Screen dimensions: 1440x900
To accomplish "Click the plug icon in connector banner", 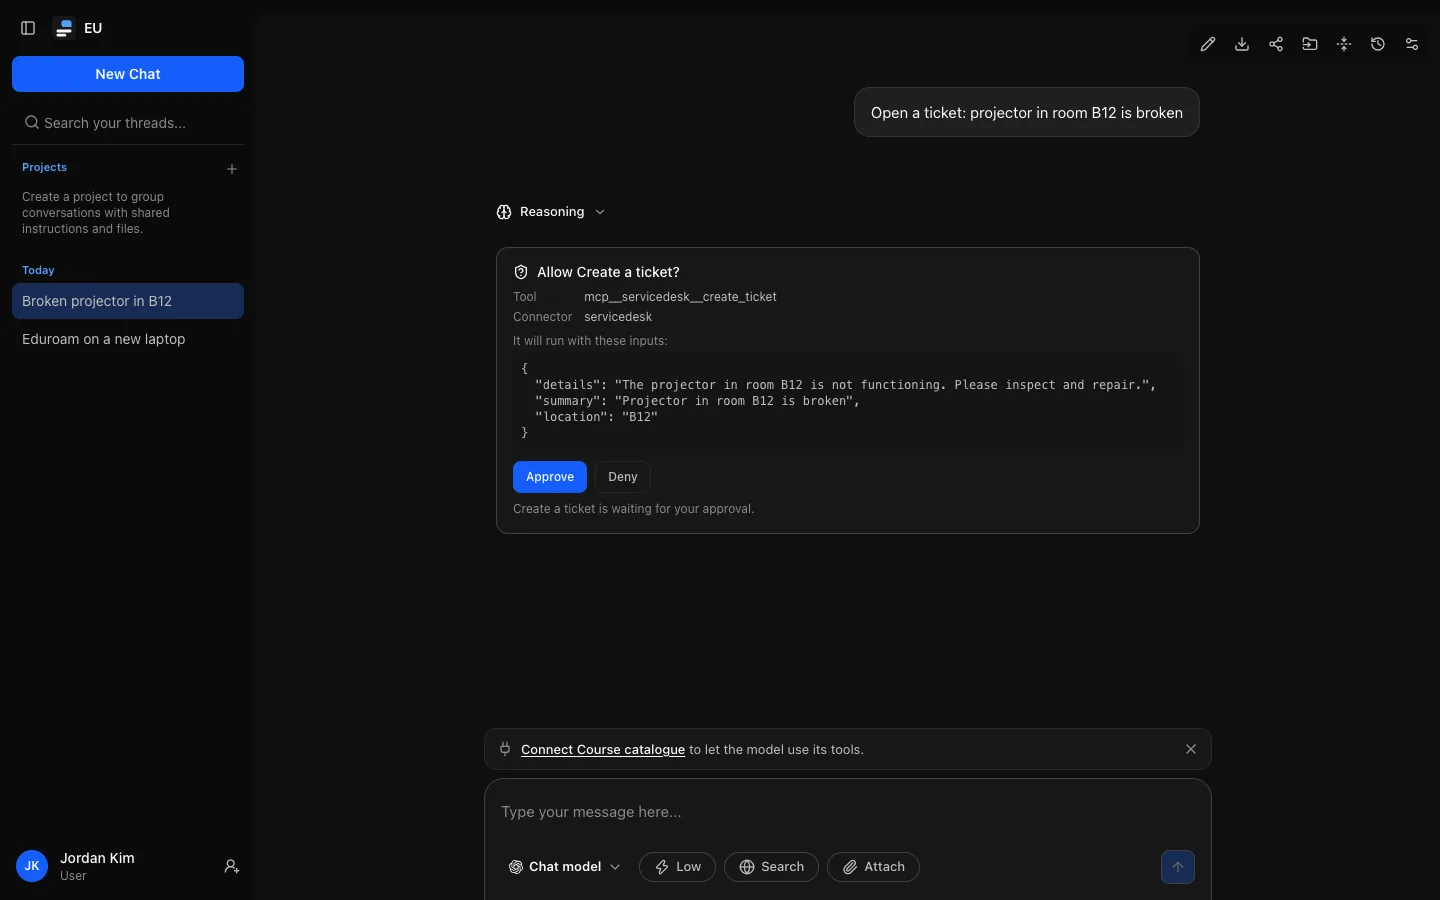I will click(505, 749).
